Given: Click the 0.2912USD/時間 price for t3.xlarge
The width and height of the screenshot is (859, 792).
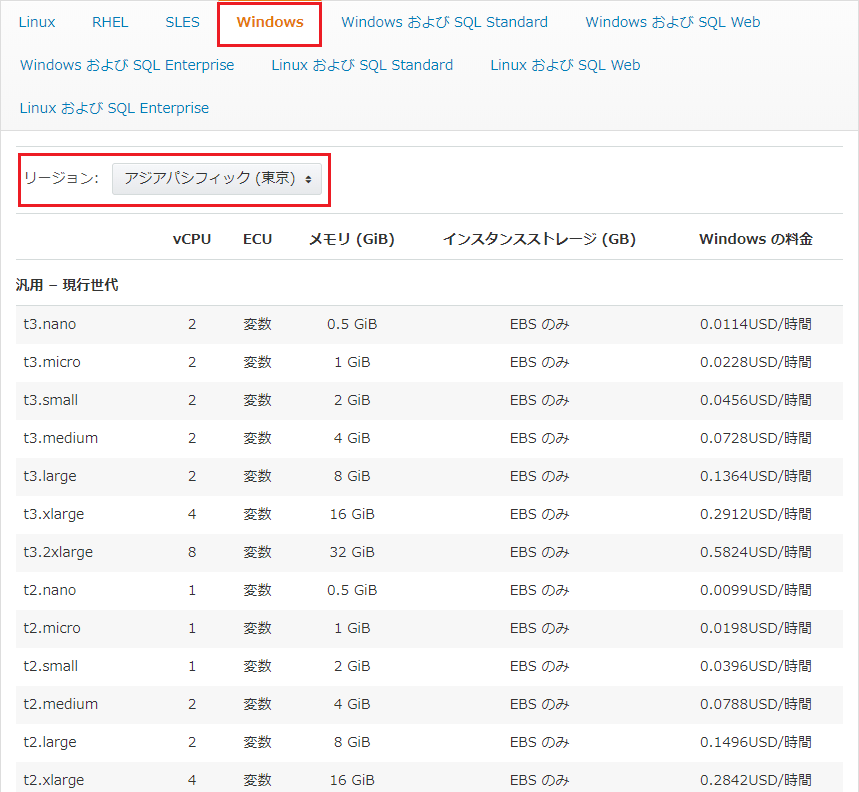Looking at the screenshot, I should coord(755,514).
